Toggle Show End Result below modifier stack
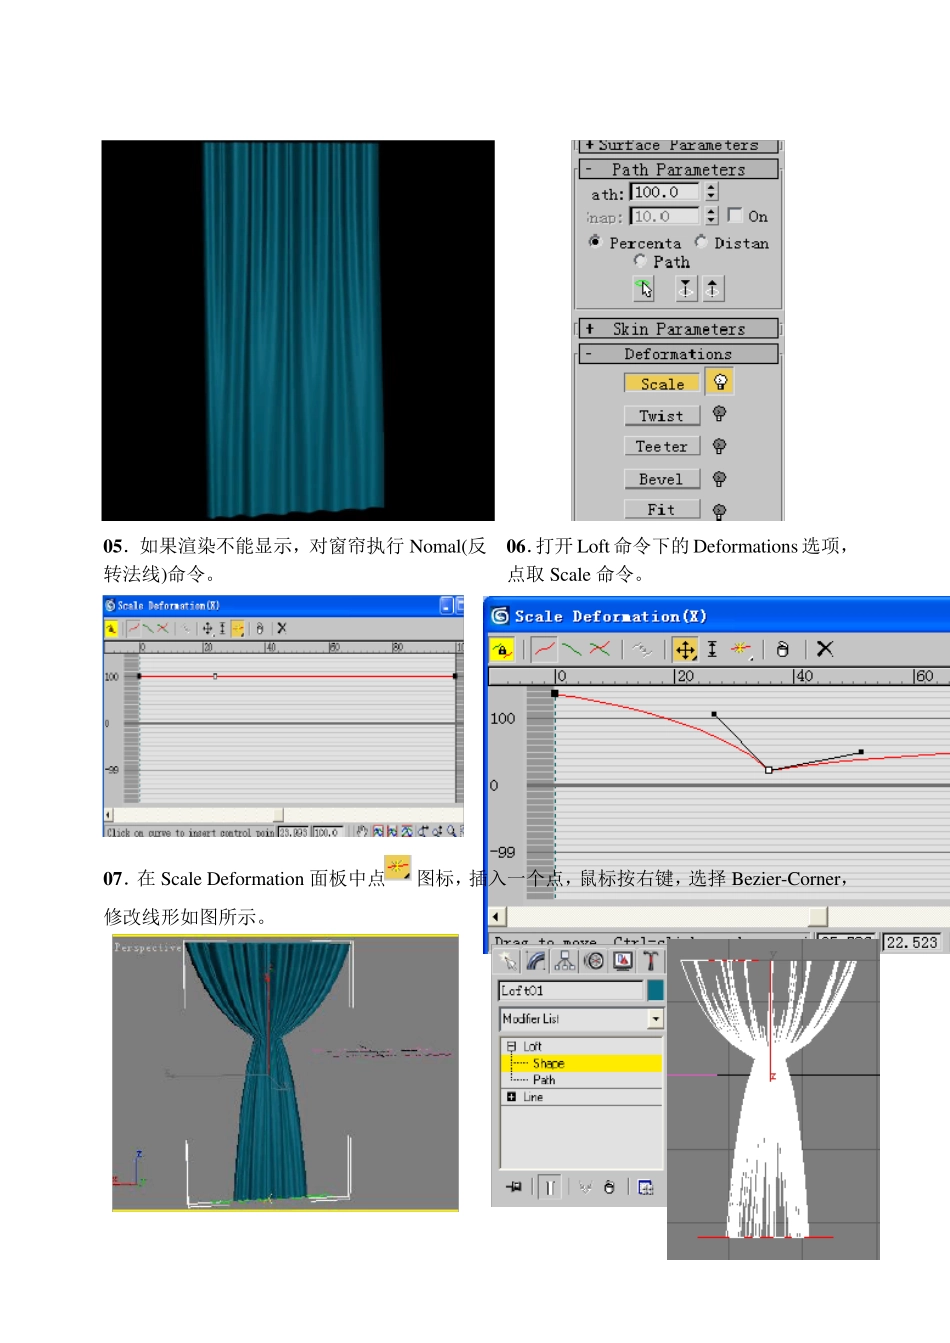Image resolution: width=950 pixels, height=1343 pixels. coord(549,1187)
